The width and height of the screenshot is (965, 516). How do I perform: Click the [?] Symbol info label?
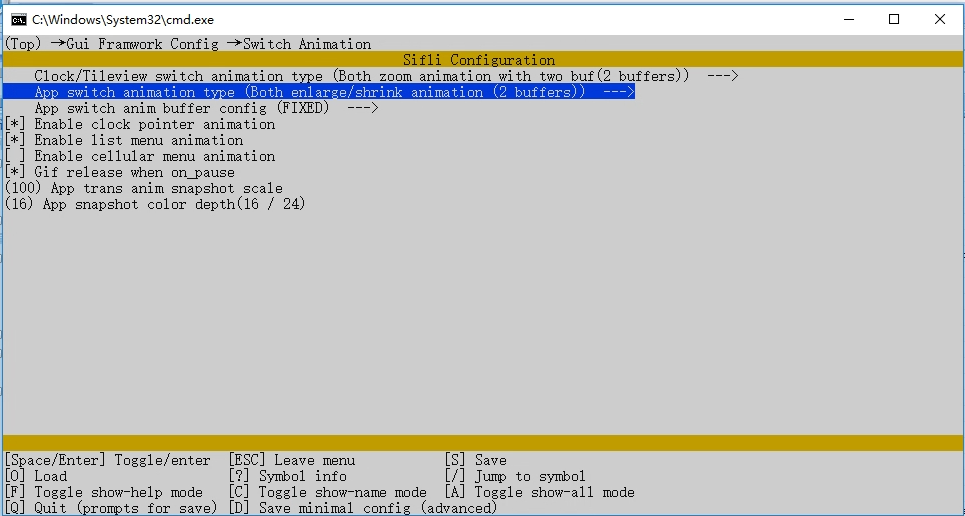(287, 477)
